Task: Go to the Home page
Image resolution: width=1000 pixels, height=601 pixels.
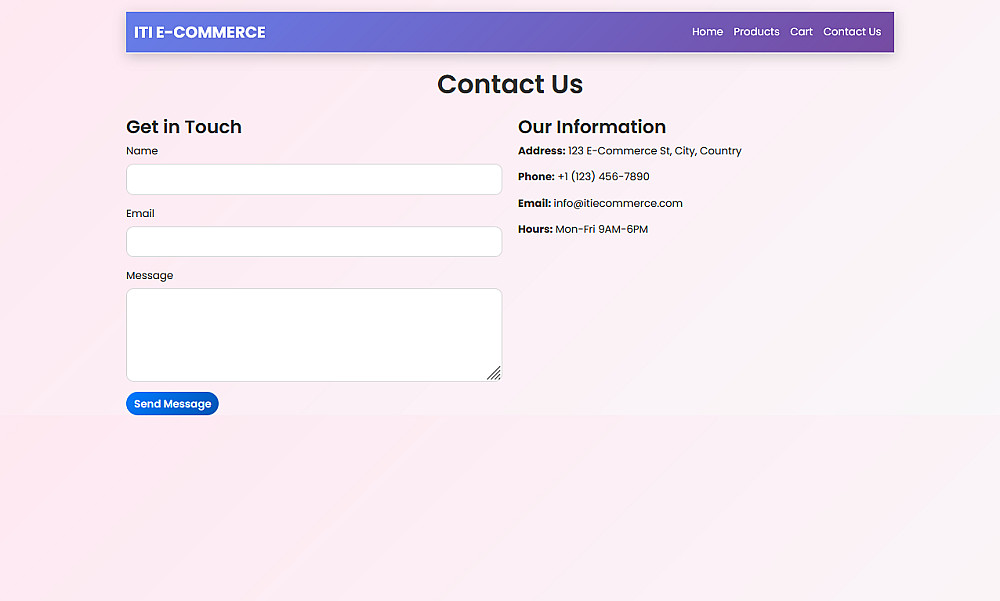Action: [x=707, y=32]
